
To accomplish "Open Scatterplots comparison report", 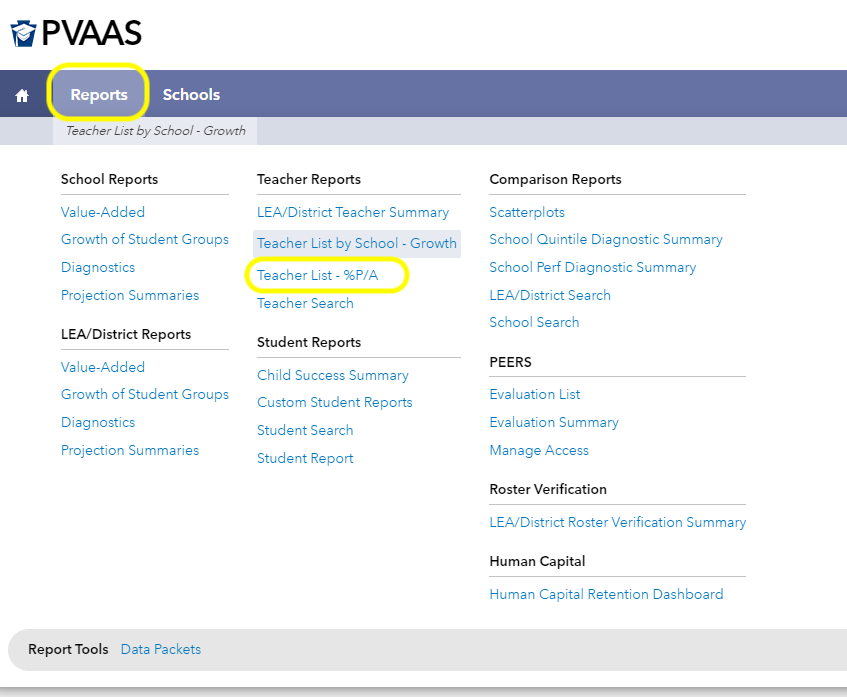I will click(x=527, y=212).
